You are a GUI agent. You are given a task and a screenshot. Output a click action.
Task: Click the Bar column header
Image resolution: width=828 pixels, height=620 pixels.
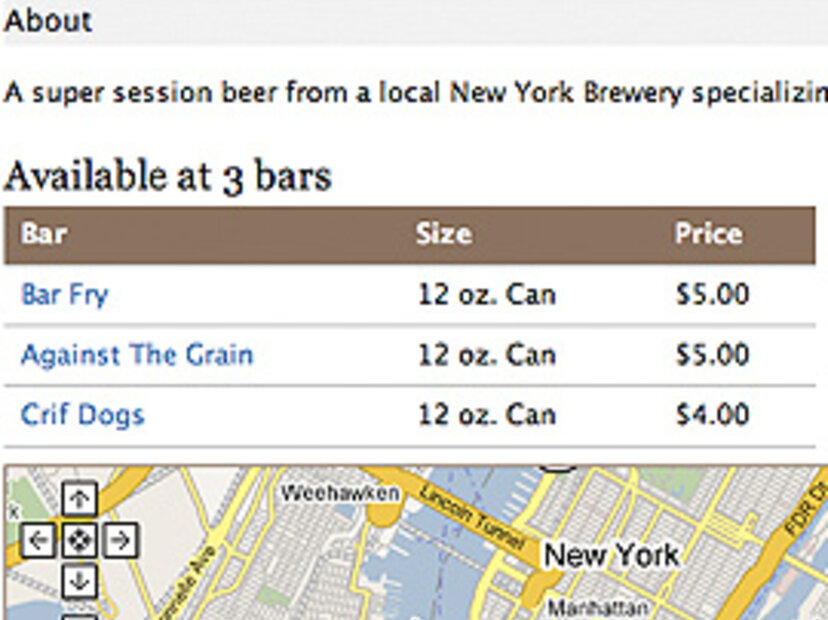click(x=44, y=234)
